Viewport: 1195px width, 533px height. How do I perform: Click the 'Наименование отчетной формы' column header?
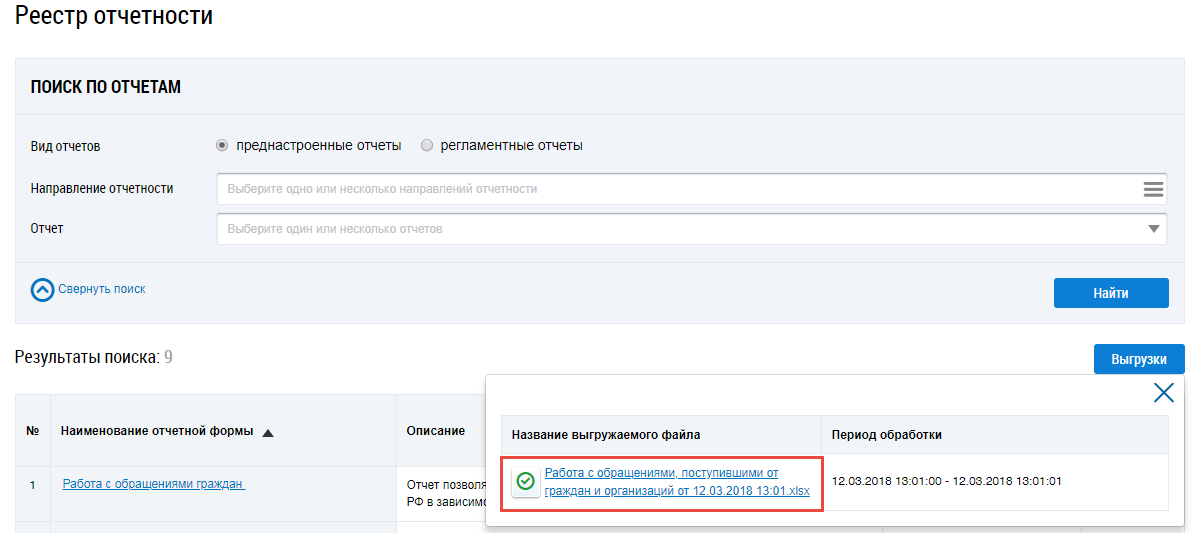pyautogui.click(x=157, y=432)
